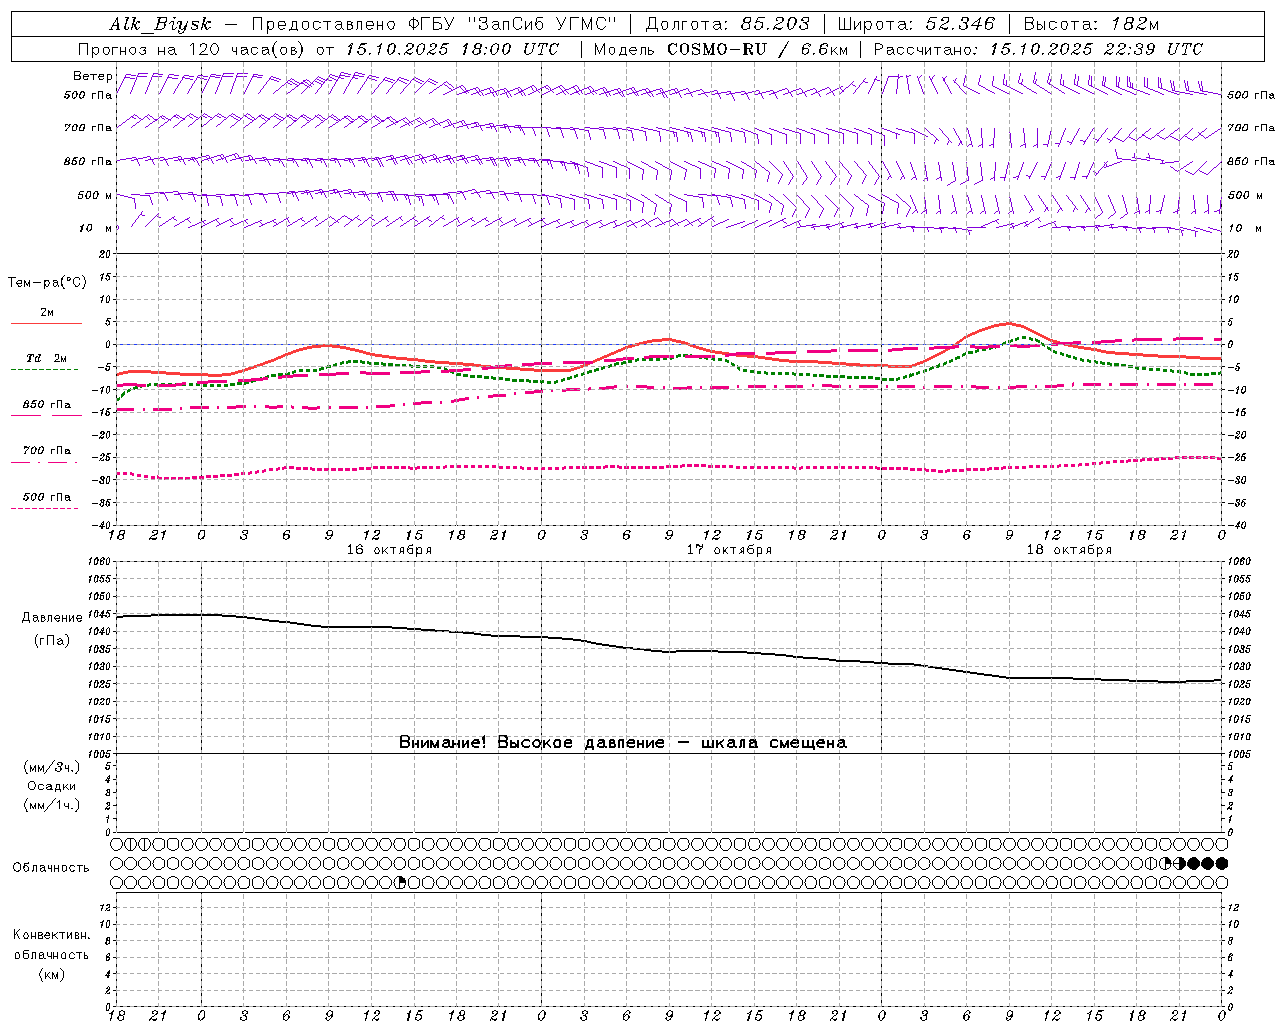The image size is (1280, 1024).
Task: Click the Модель COSMO-RU / 6.6км label
Action: tap(720, 49)
